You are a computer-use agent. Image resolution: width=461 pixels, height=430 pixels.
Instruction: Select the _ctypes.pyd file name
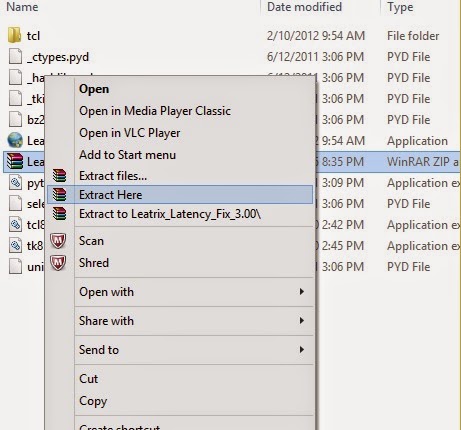58,57
